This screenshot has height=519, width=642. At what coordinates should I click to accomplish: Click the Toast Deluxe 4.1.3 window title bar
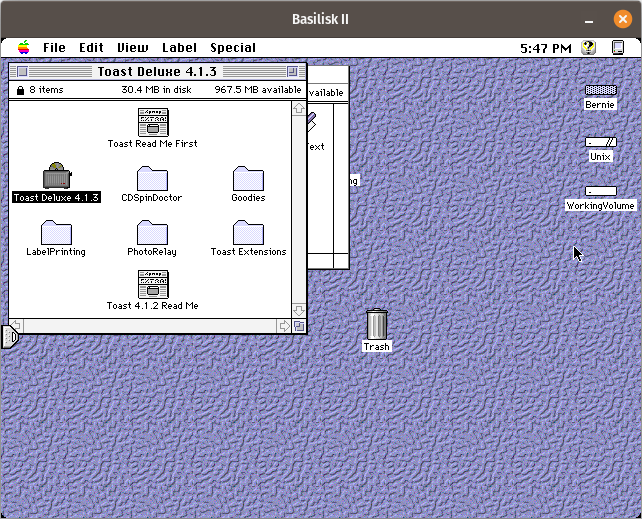(x=157, y=72)
